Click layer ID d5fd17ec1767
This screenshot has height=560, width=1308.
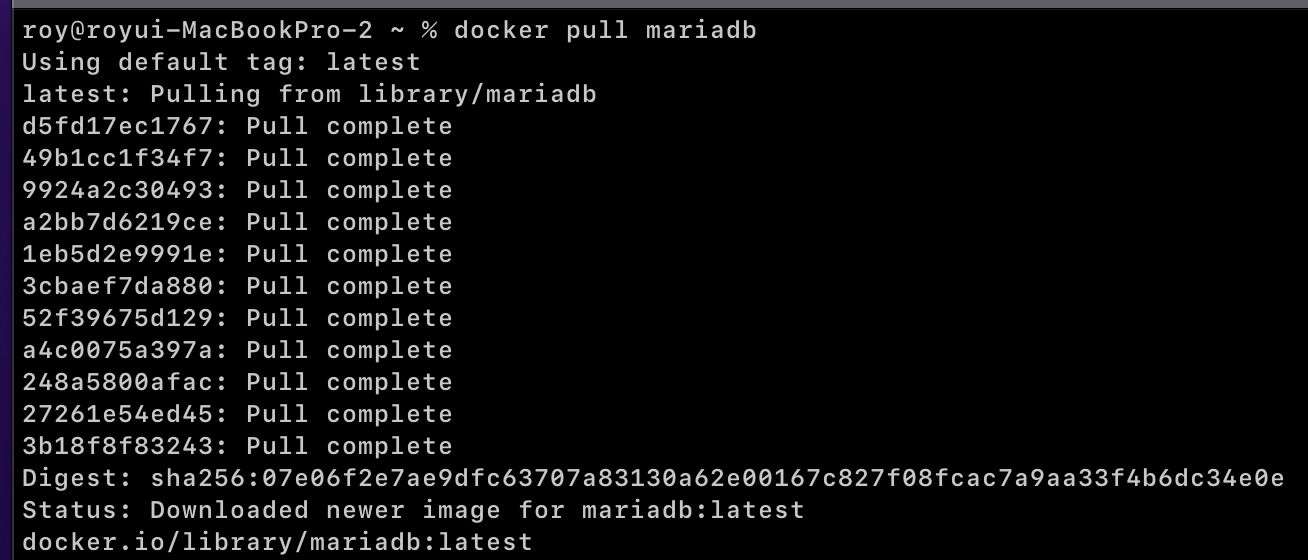coord(118,126)
